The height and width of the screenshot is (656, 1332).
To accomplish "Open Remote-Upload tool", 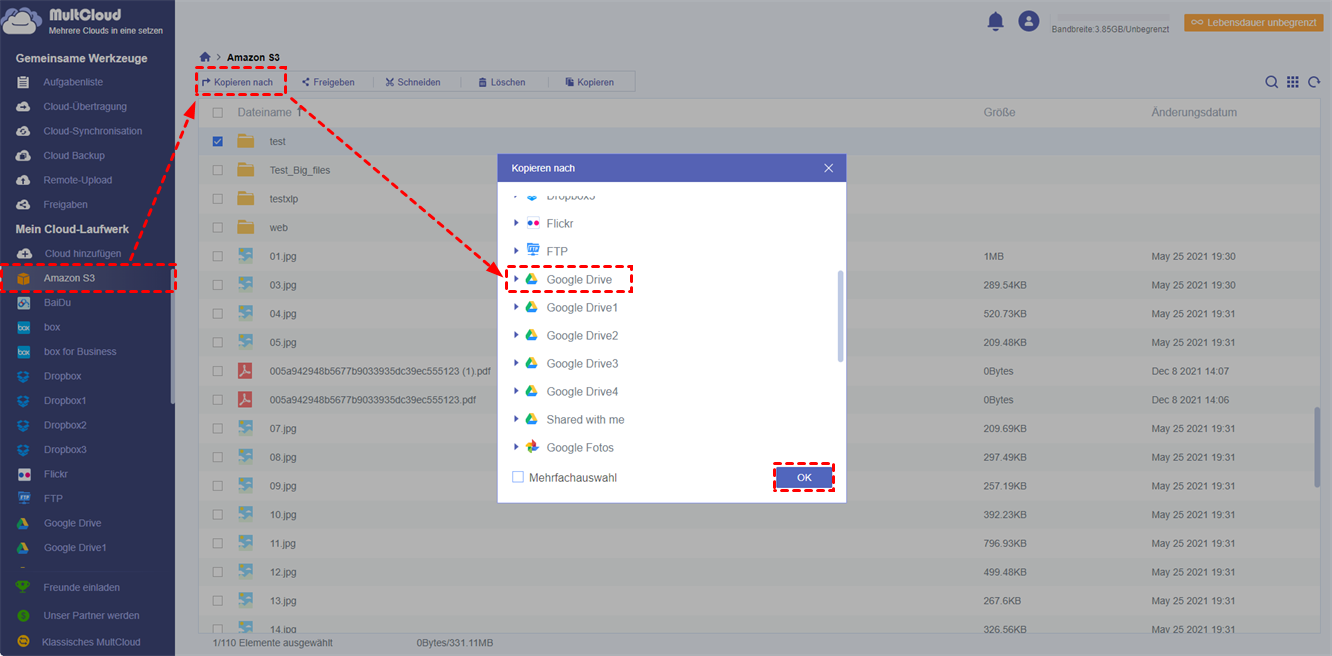I will (78, 180).
